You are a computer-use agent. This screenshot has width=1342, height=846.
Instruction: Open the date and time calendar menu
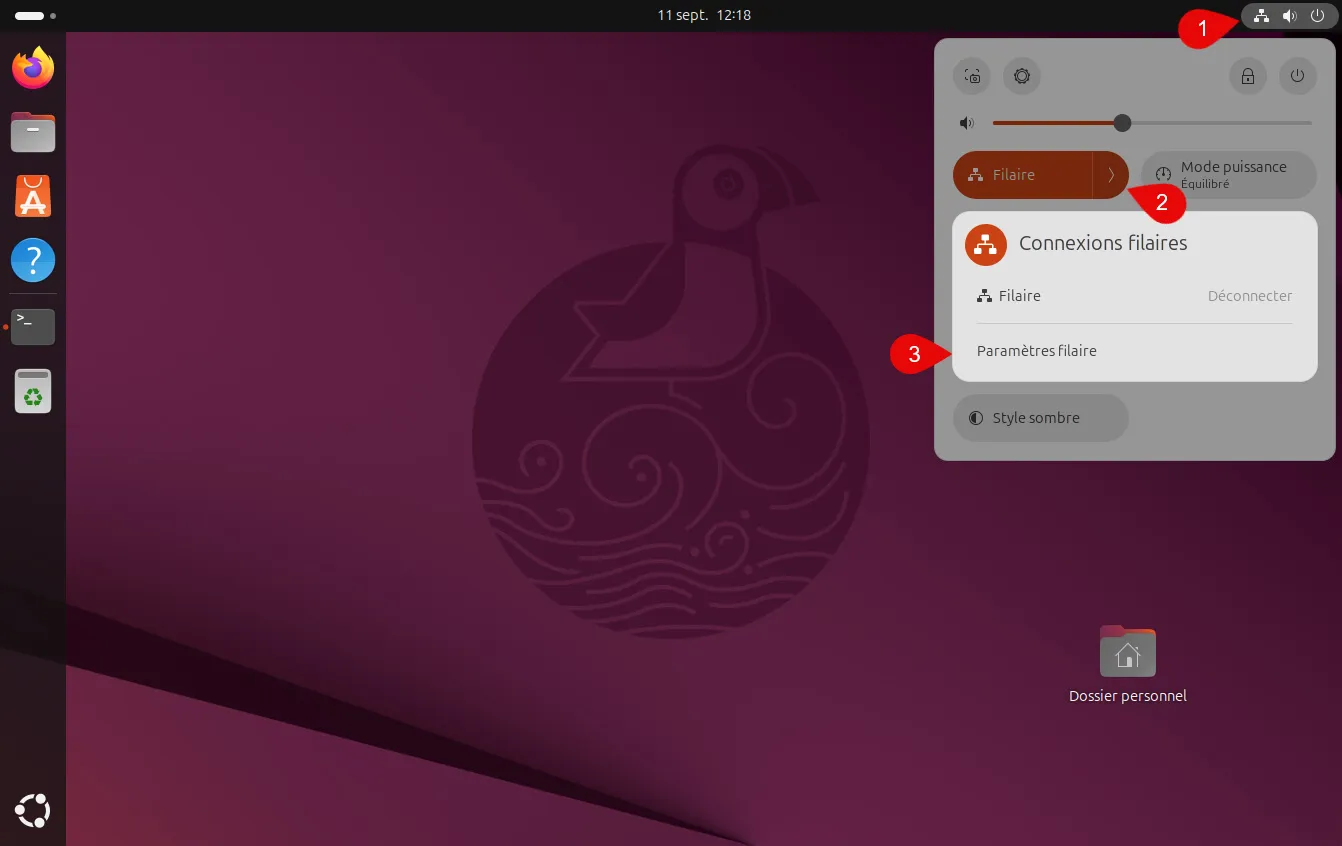[x=704, y=16]
